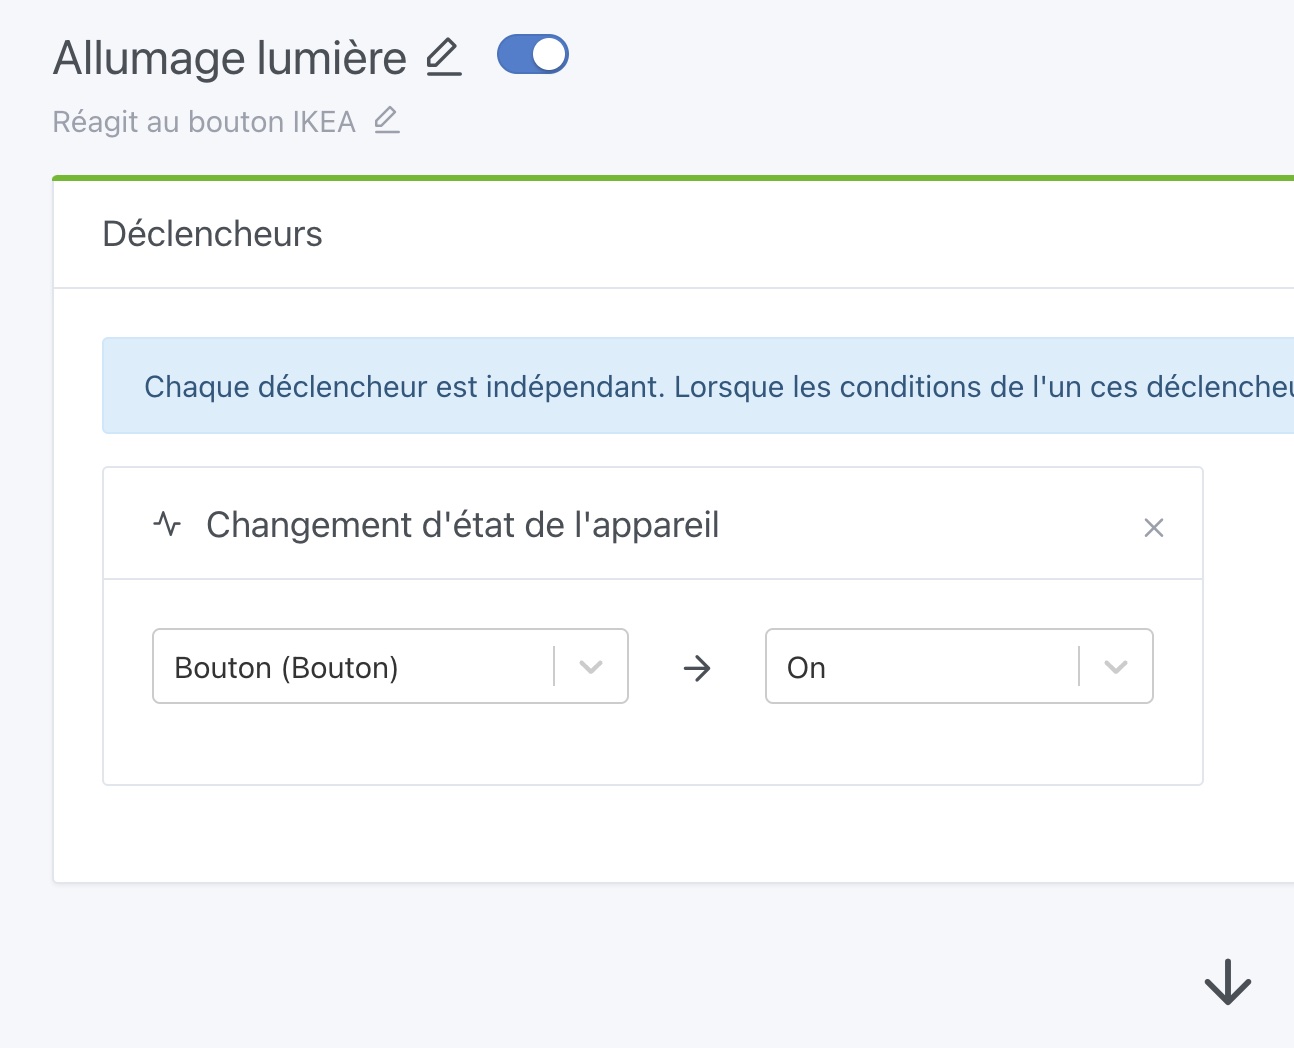This screenshot has height=1048, width=1294.
Task: Click the Changement d'état de l'appareil heading
Action: [x=462, y=525]
